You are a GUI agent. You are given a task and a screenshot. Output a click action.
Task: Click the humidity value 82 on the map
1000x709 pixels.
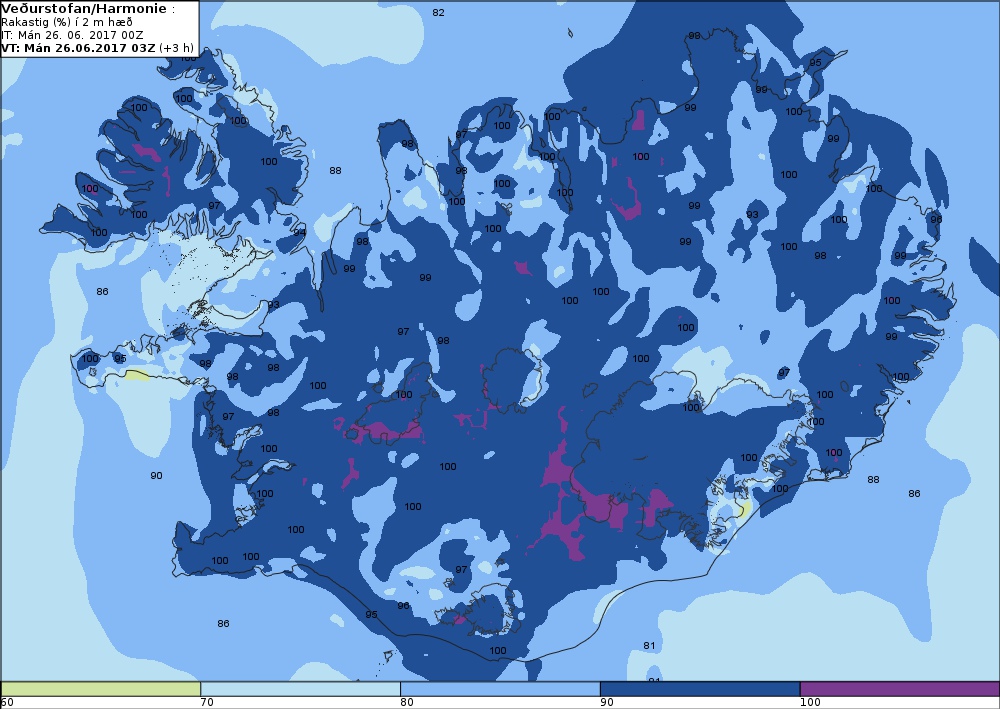[438, 13]
